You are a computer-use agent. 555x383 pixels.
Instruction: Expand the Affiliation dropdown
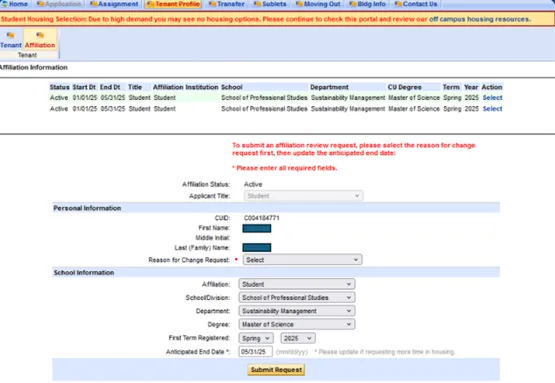pos(297,284)
